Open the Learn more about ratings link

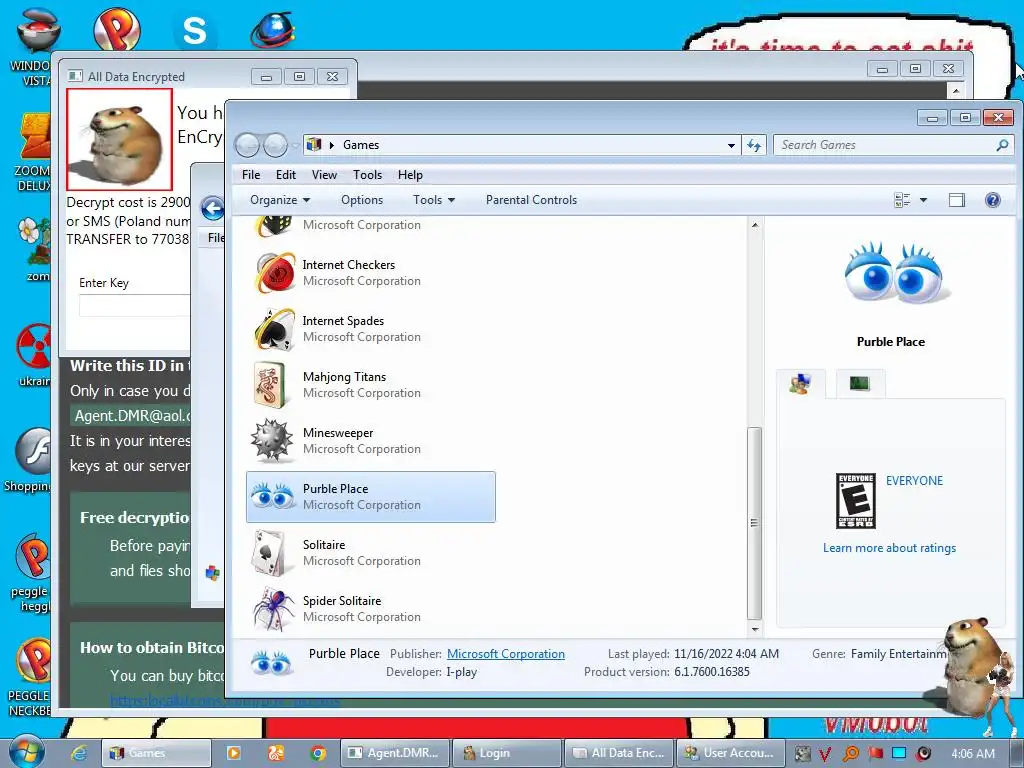tap(889, 548)
